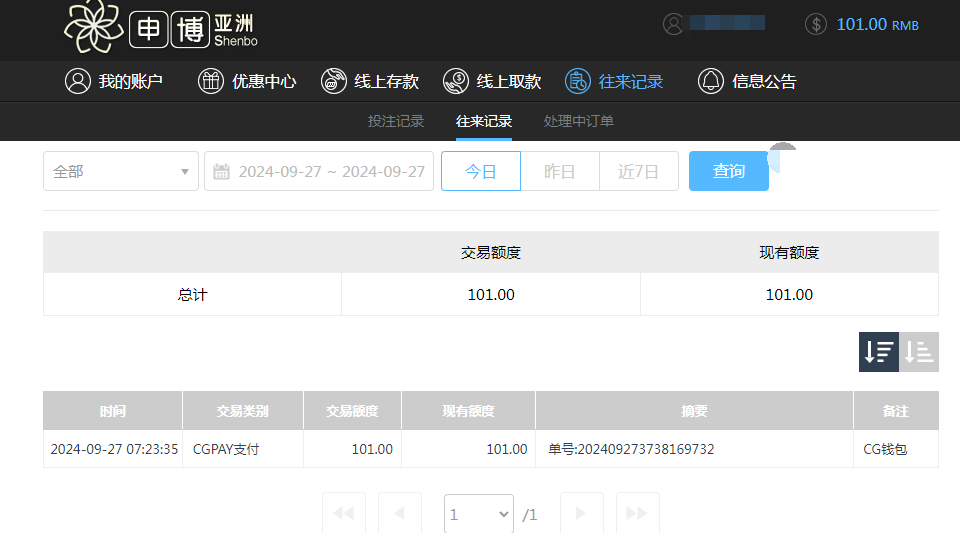This screenshot has height=533, width=960.
Task: Click the 信息公告 bell icon
Action: click(710, 82)
